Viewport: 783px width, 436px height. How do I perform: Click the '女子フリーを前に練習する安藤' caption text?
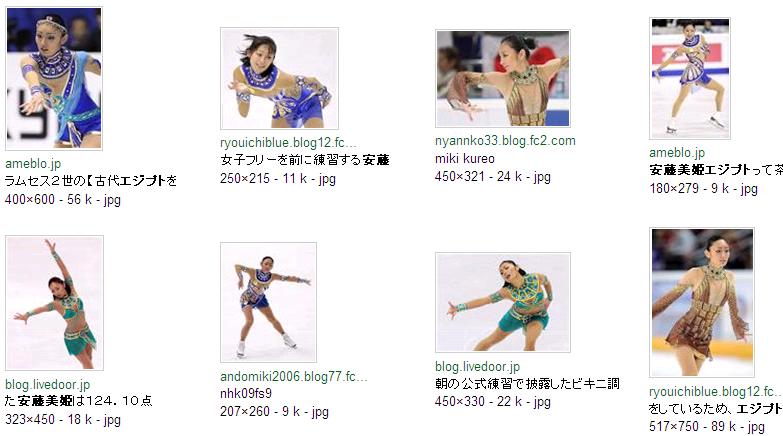point(305,160)
